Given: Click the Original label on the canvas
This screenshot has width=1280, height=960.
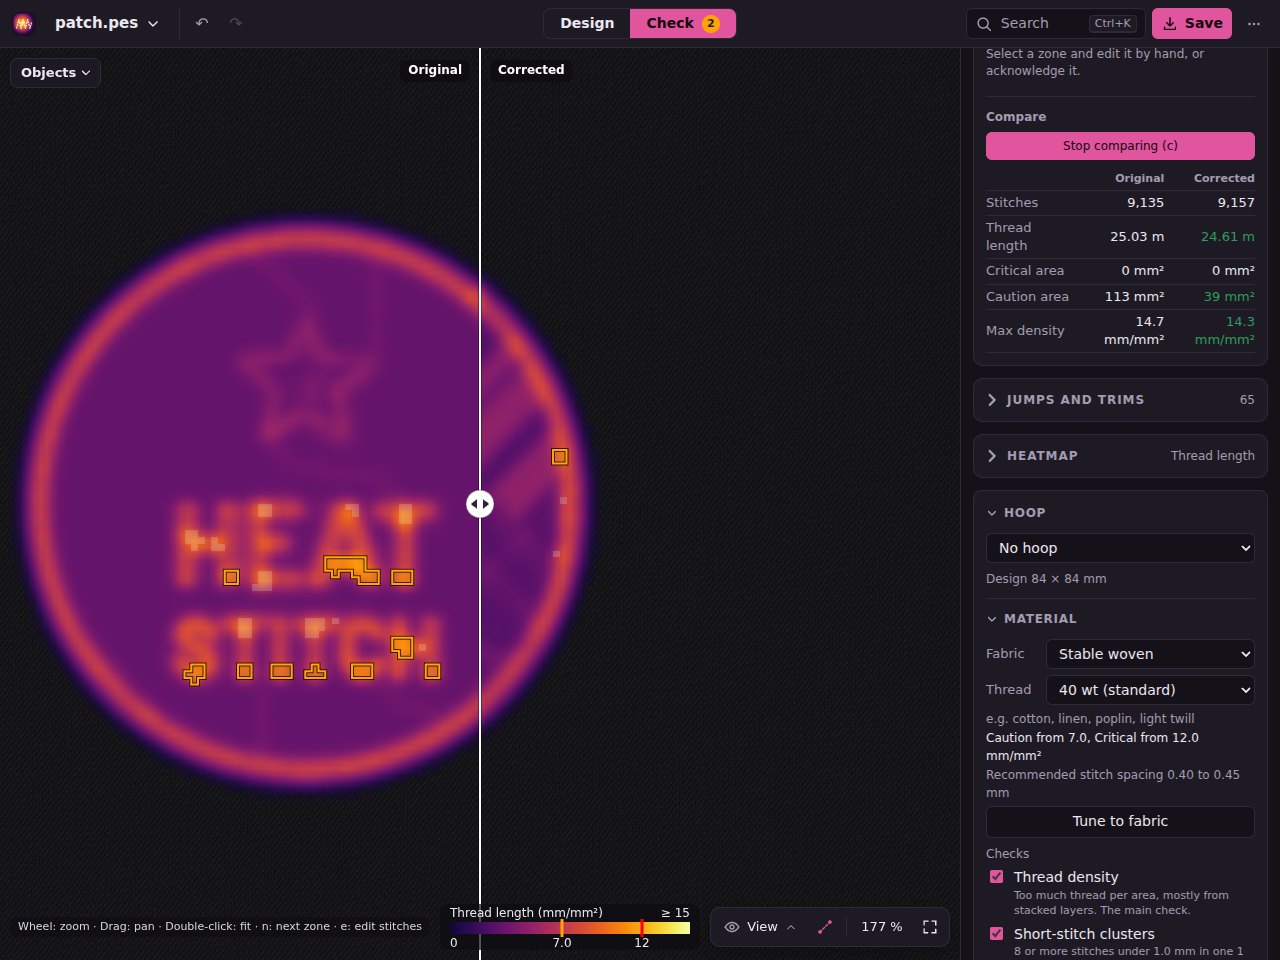Looking at the screenshot, I should coord(435,70).
